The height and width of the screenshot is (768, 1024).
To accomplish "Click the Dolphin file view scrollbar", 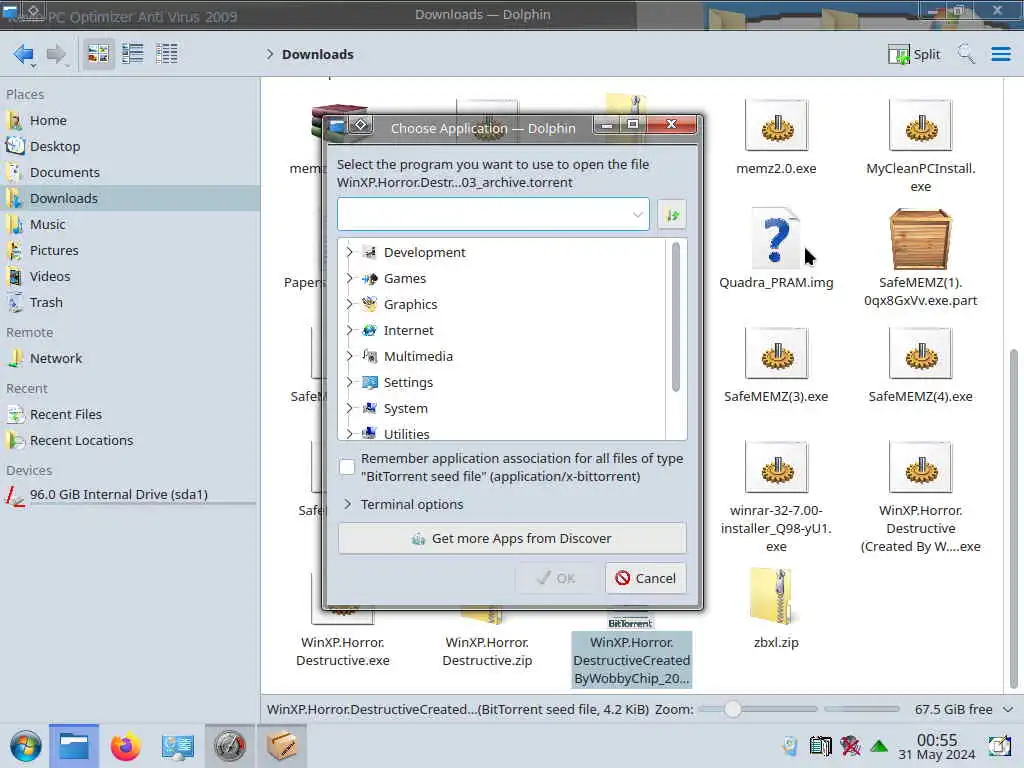I will click(x=1014, y=519).
